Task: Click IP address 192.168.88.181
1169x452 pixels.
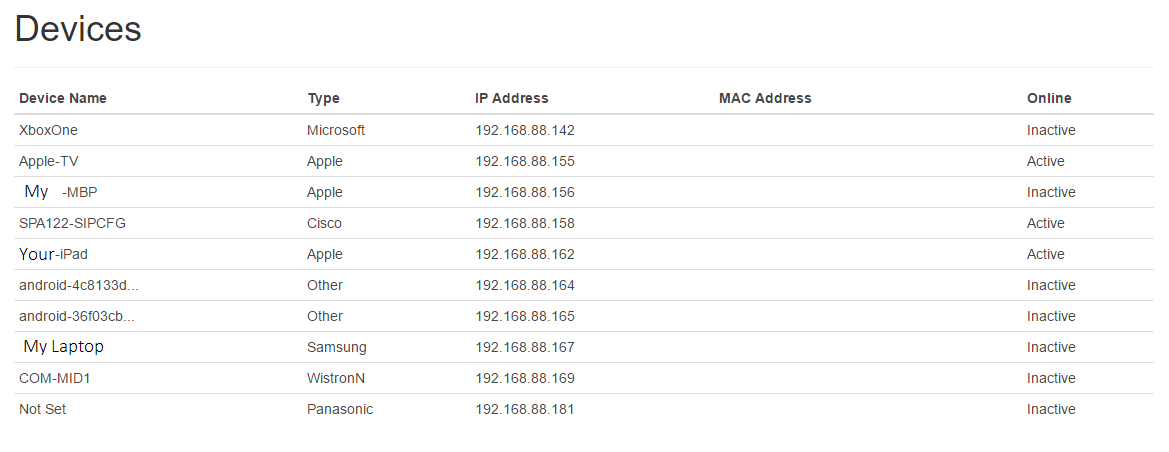Action: [x=525, y=409]
